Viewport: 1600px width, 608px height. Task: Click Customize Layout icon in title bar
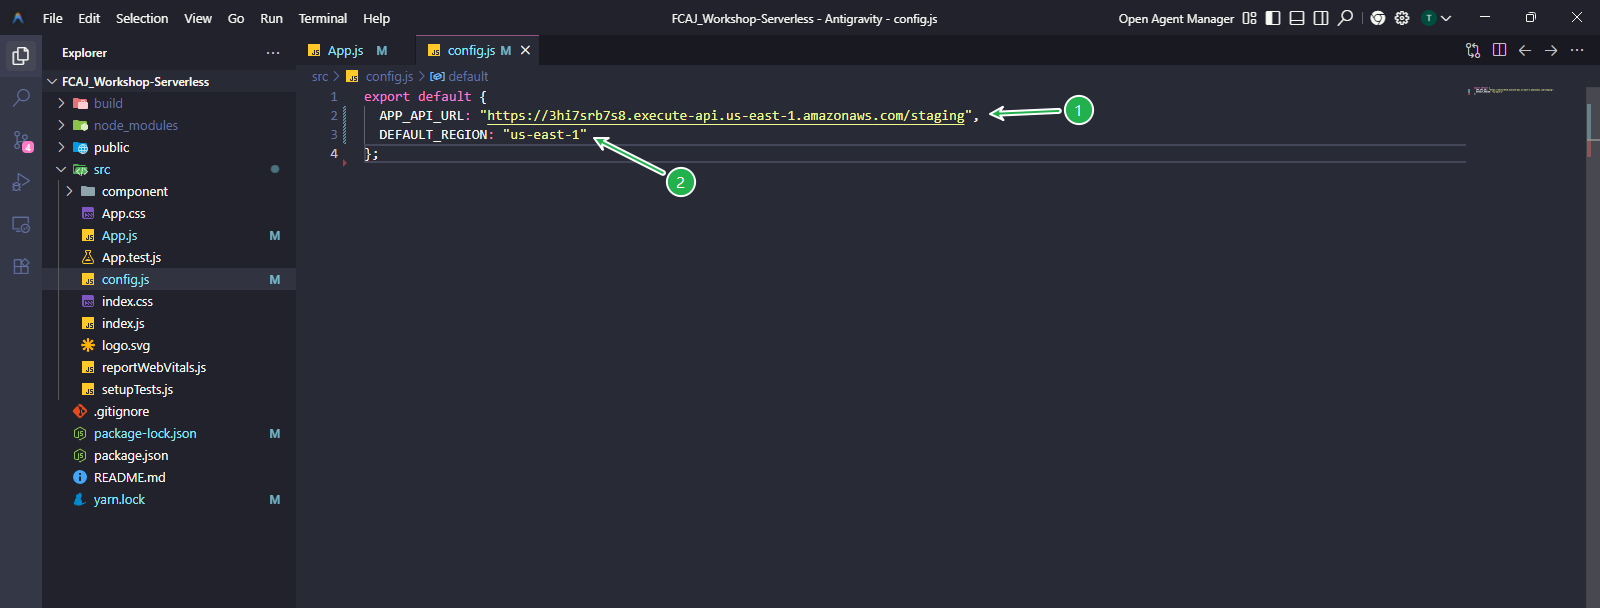coord(1249,18)
